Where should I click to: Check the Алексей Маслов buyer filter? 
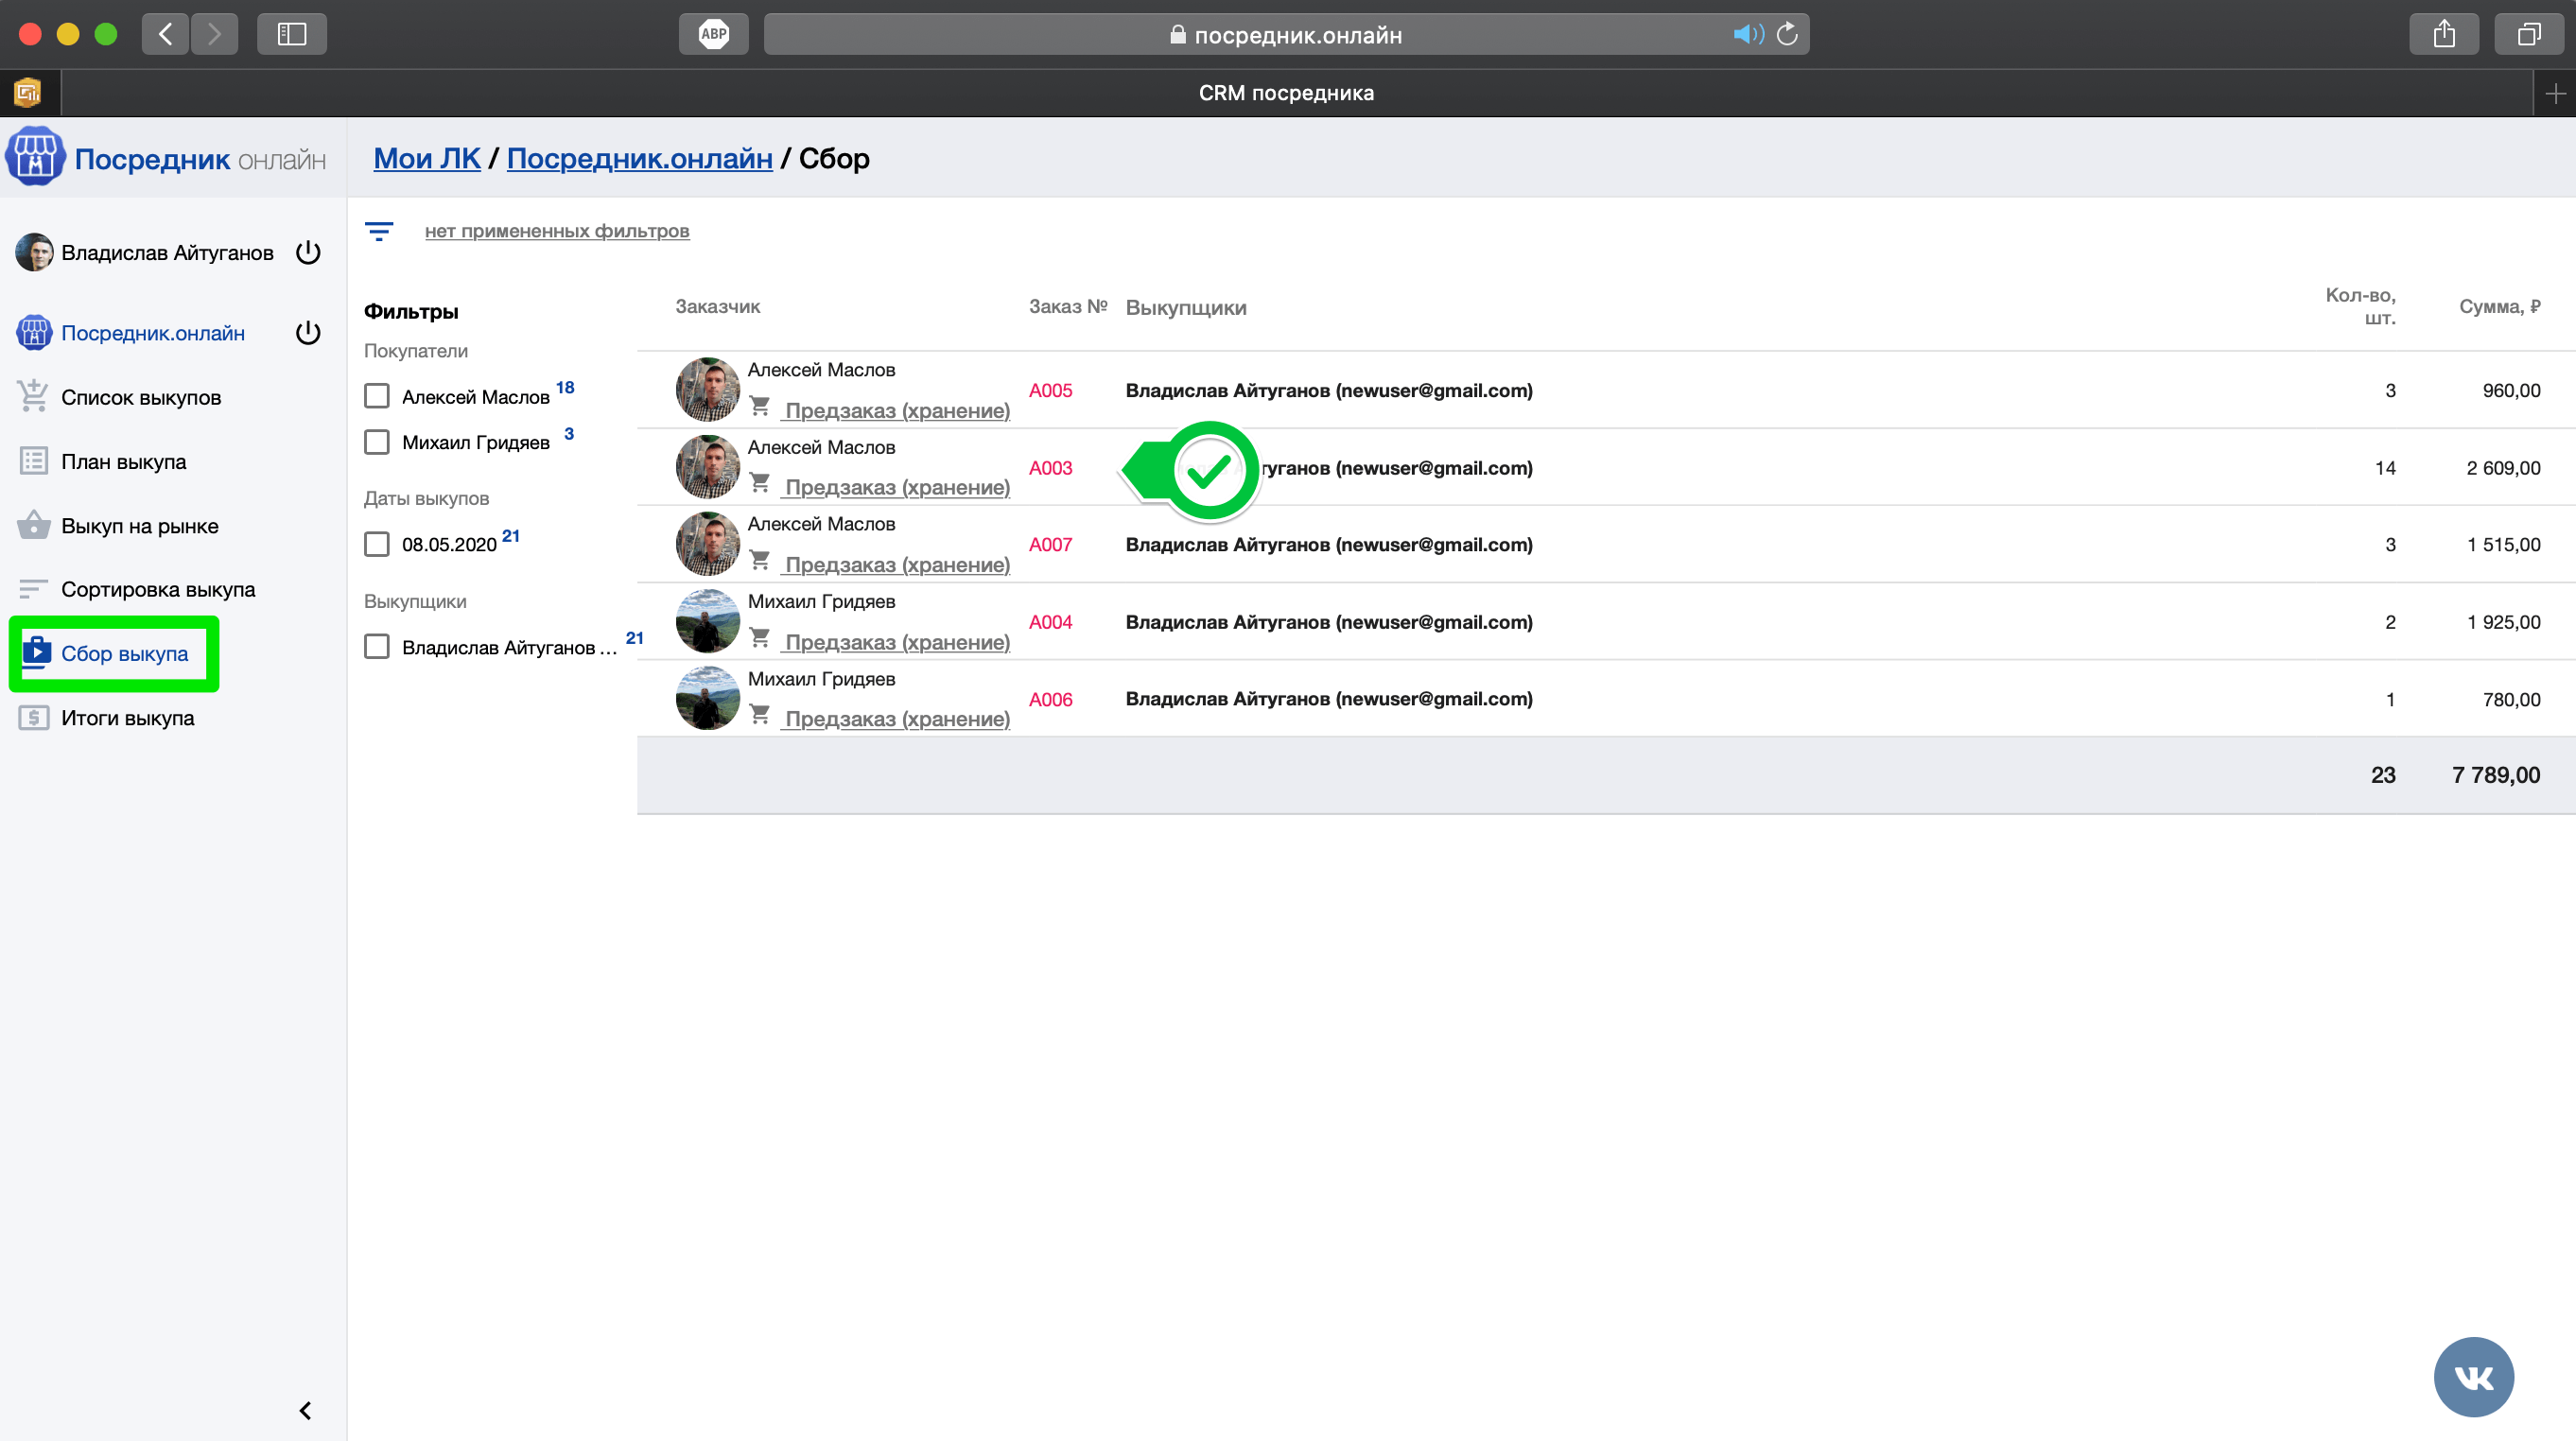point(377,396)
